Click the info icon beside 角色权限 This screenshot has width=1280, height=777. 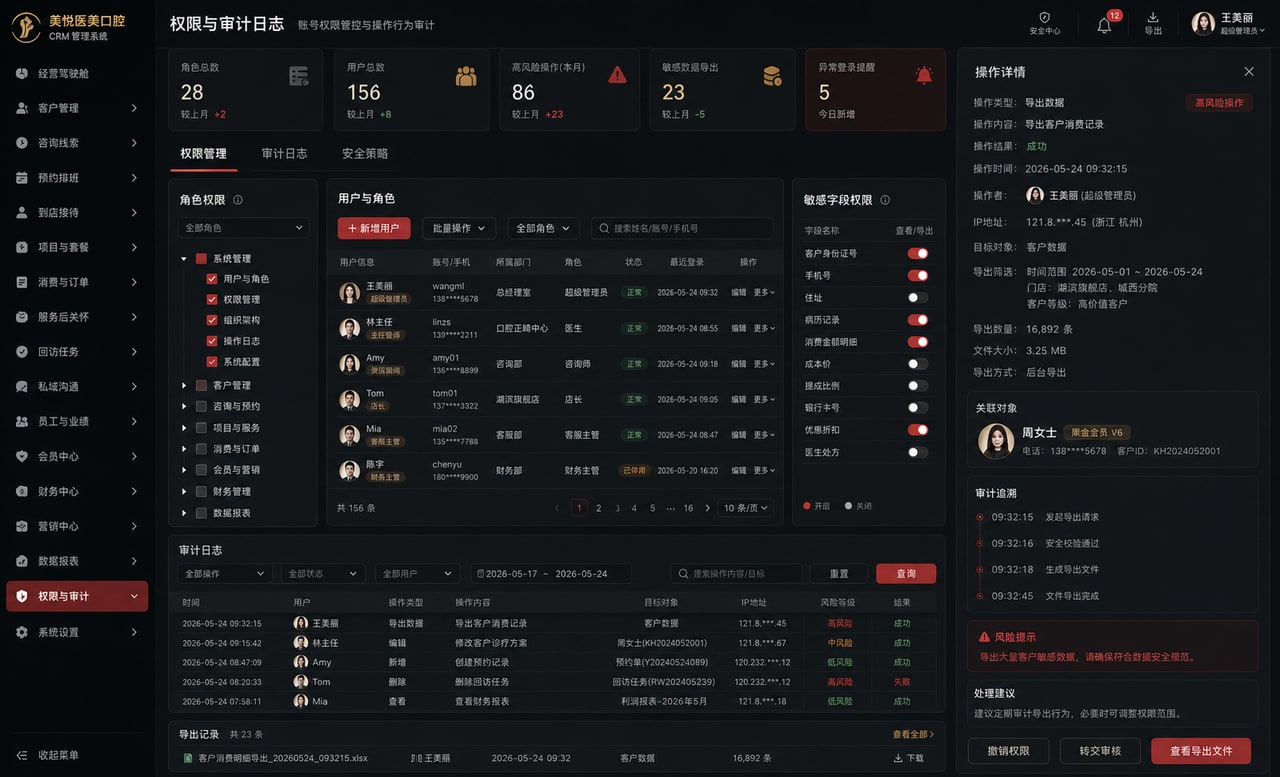click(238, 200)
